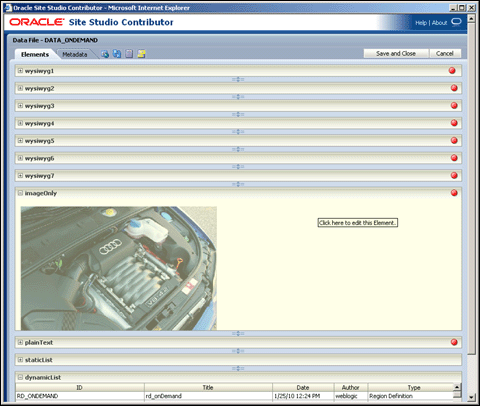The image size is (480, 406).
Task: Click the red circle icon on wysiwyg2
Action: (454, 88)
